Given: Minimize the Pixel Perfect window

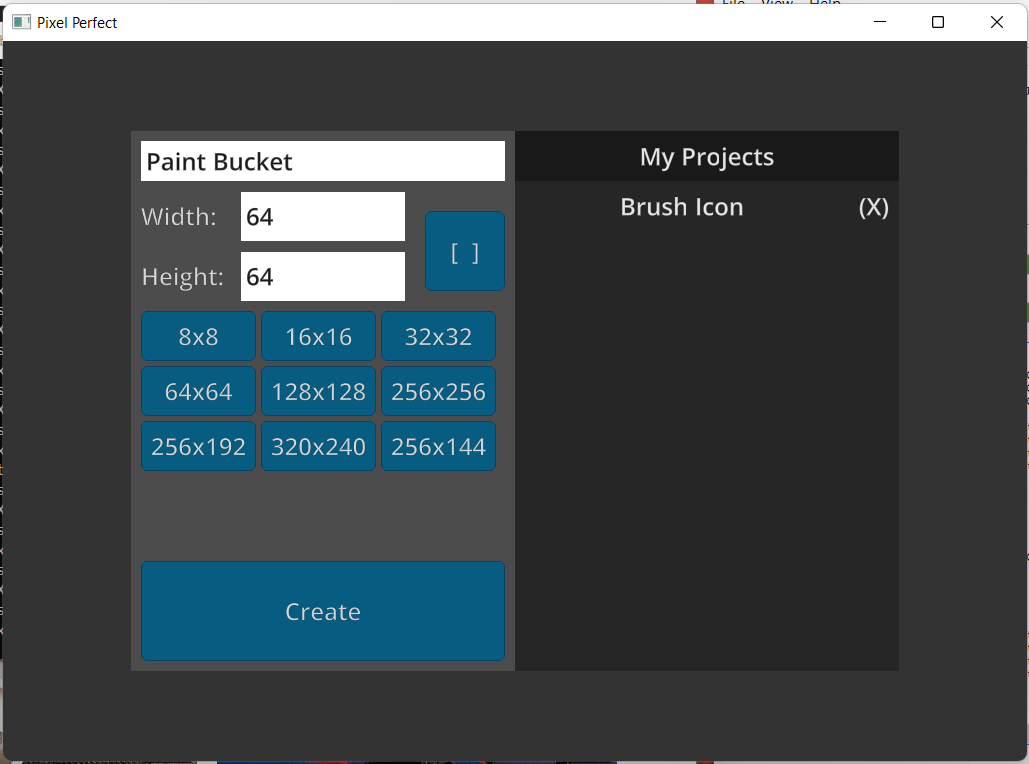Looking at the screenshot, I should click(880, 22).
